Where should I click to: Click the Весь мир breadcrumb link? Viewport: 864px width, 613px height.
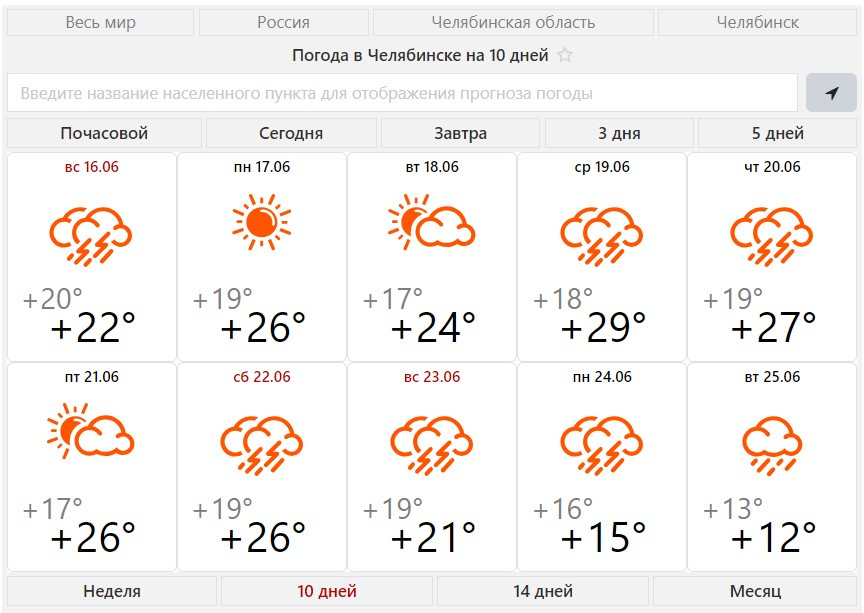pyautogui.click(x=101, y=22)
